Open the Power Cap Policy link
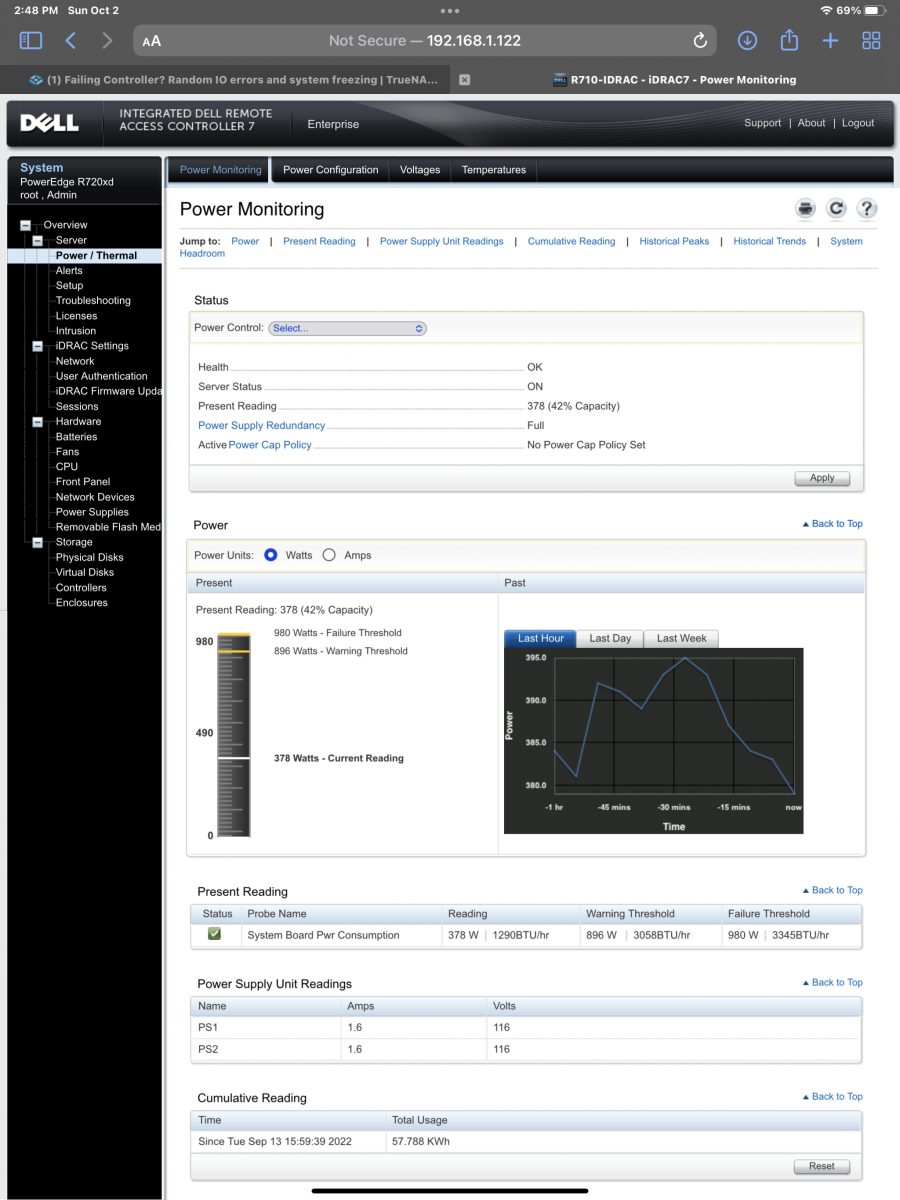 click(270, 445)
